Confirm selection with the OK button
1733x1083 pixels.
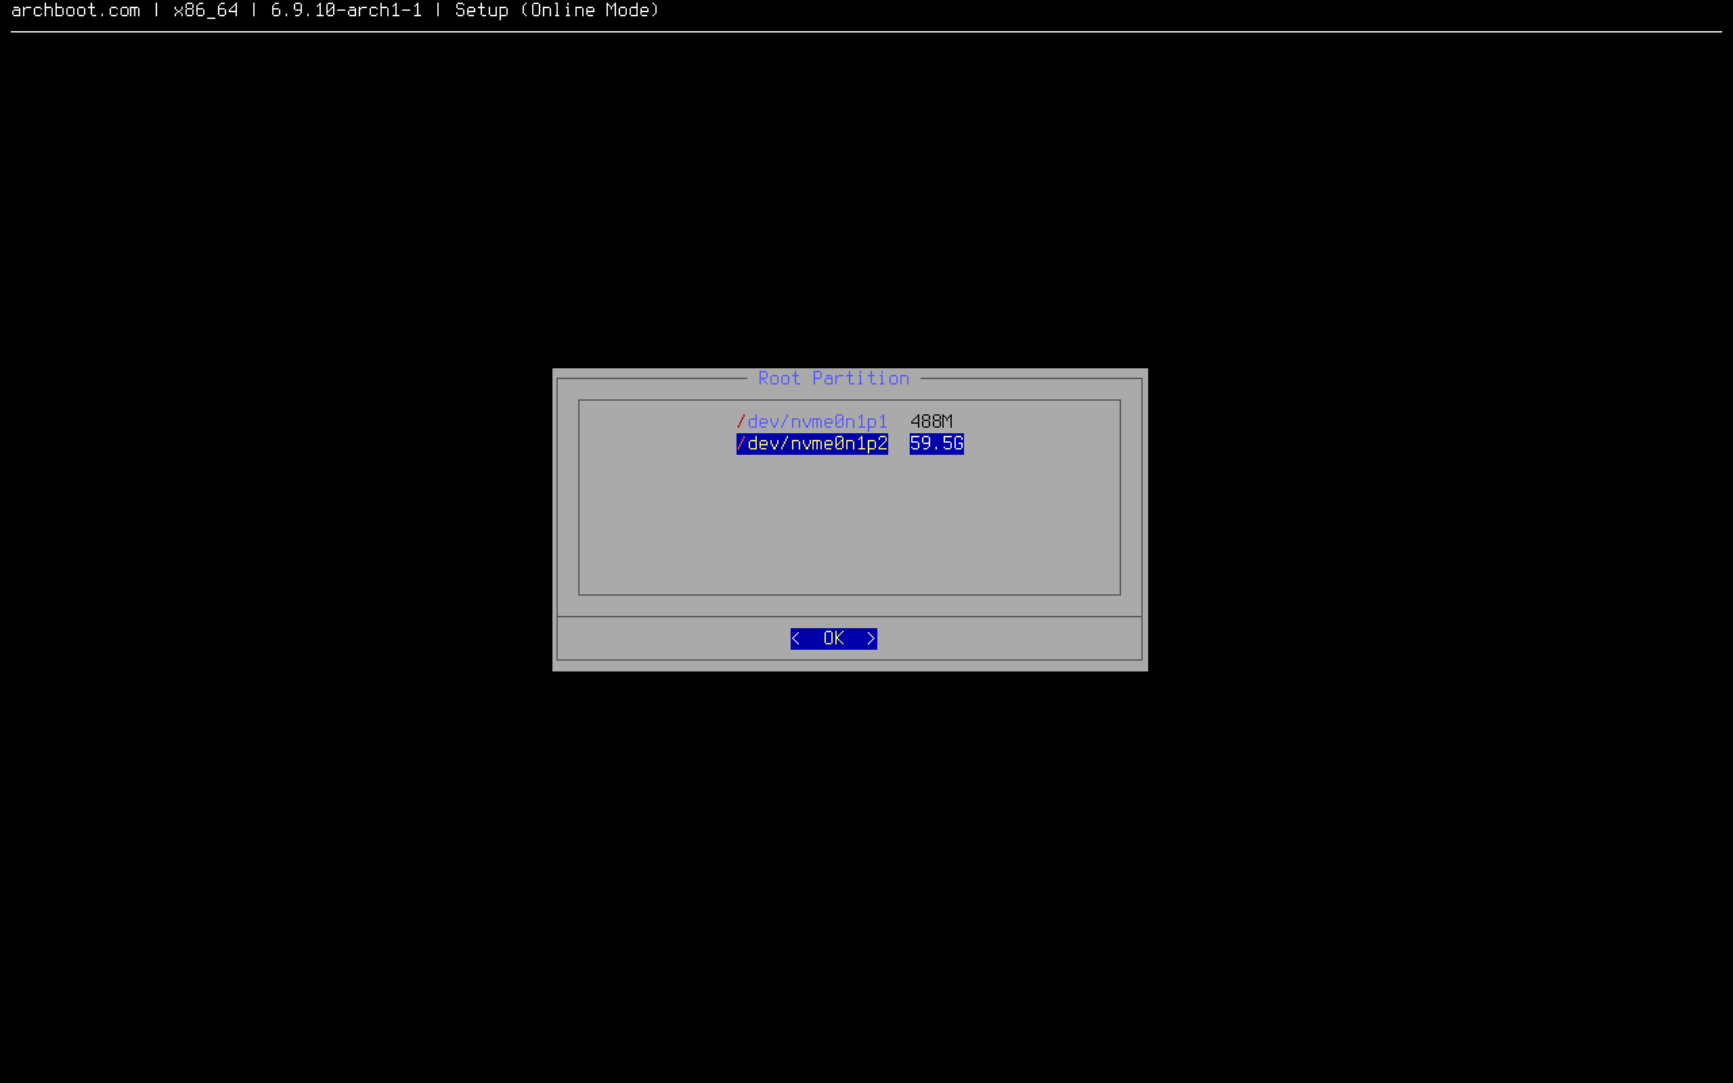point(833,638)
